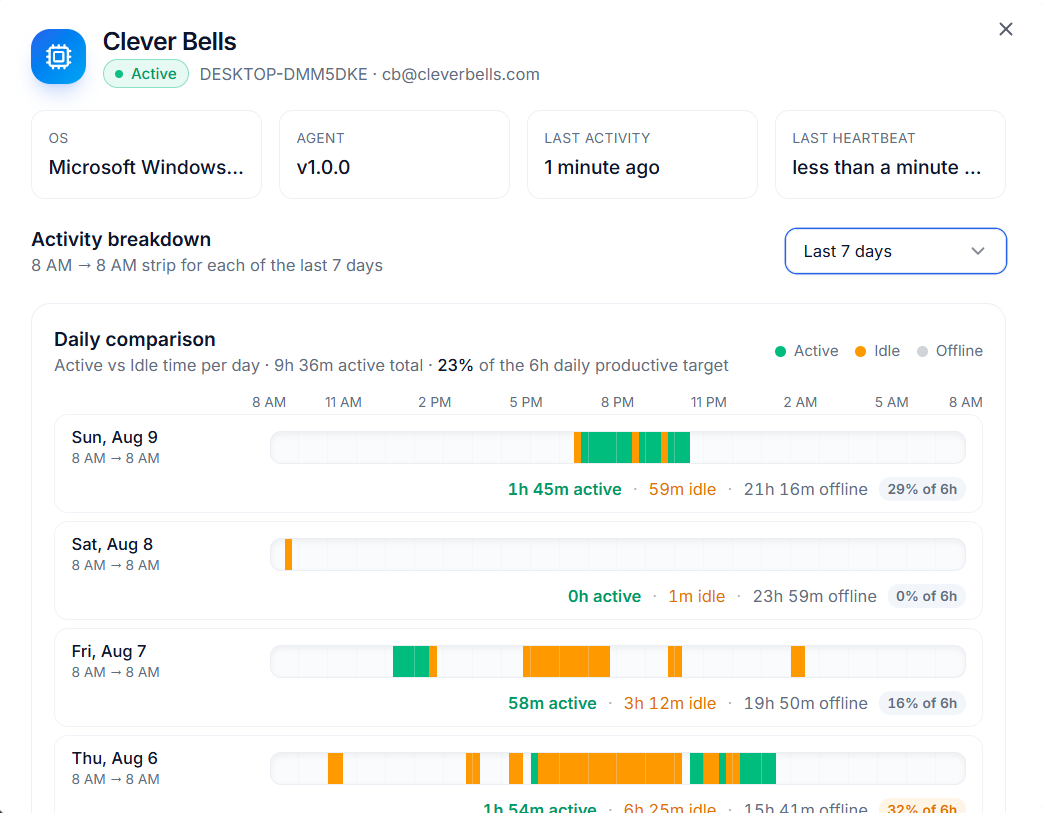Click '1m idle' text on Sat row

click(x=696, y=596)
